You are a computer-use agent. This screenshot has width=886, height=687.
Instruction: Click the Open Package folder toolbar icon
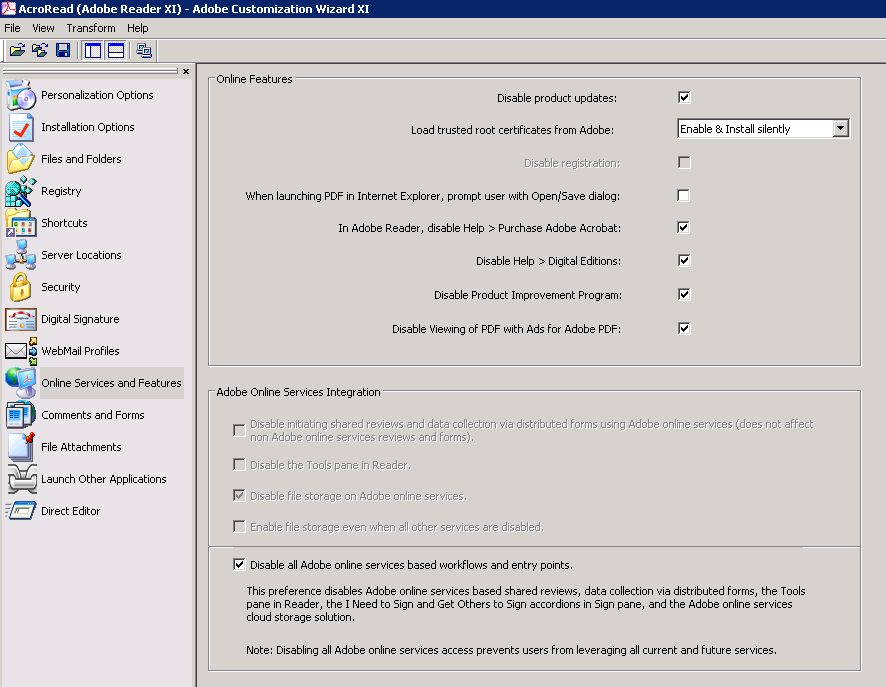(17, 50)
